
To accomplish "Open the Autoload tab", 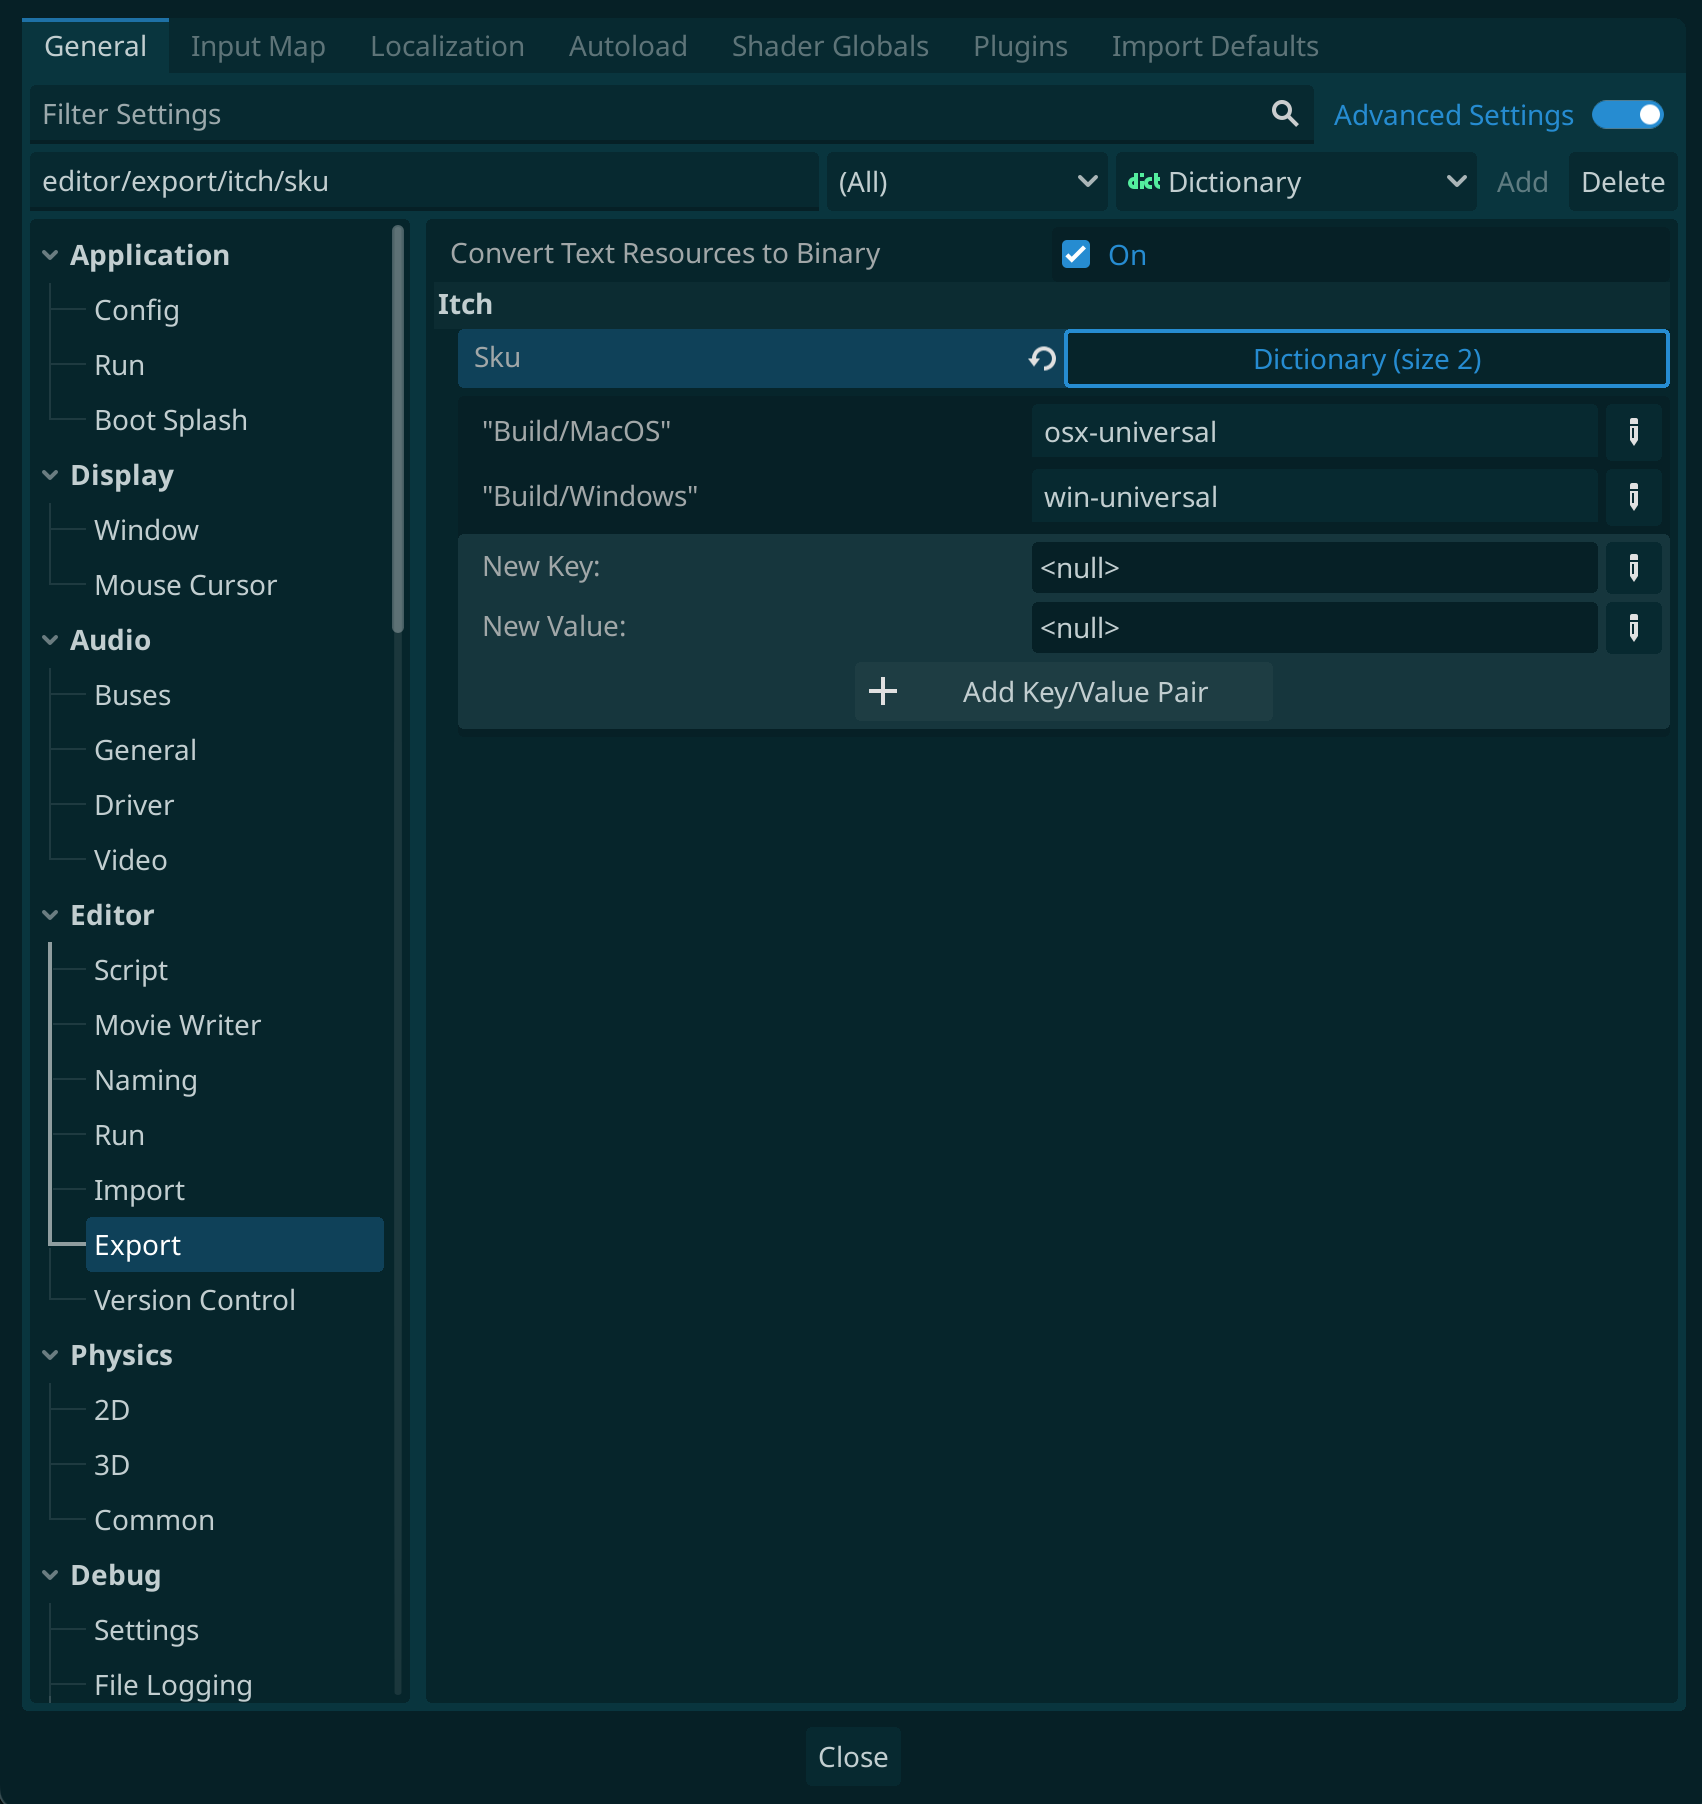I will click(x=627, y=46).
